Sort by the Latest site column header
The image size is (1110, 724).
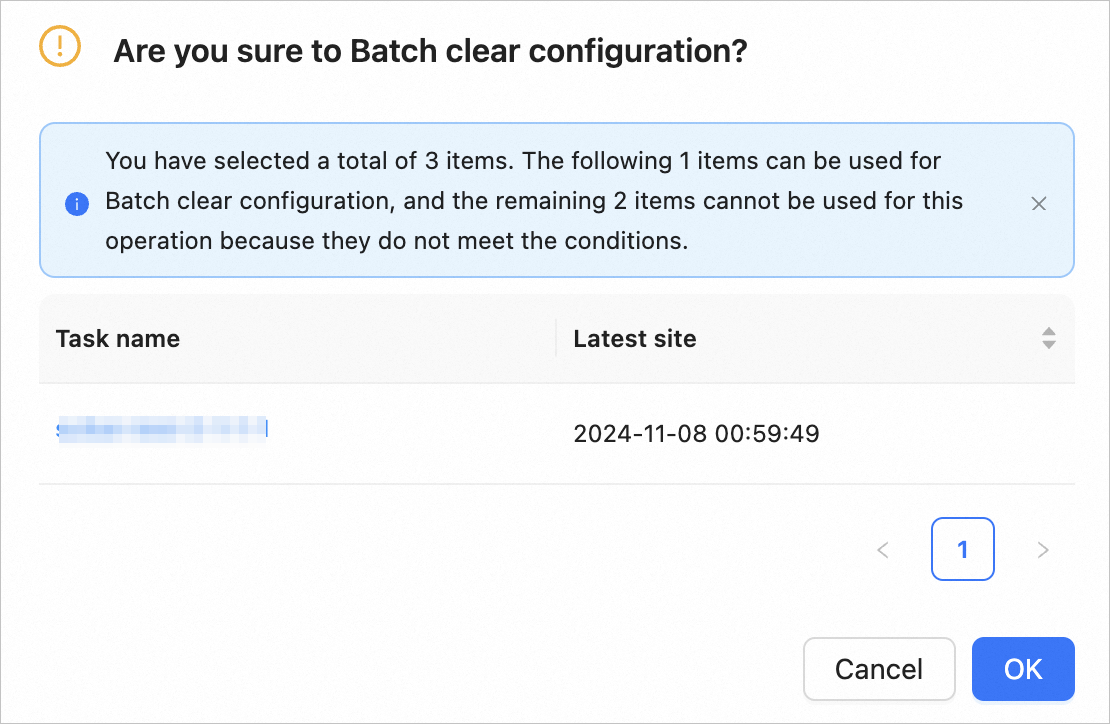point(635,338)
